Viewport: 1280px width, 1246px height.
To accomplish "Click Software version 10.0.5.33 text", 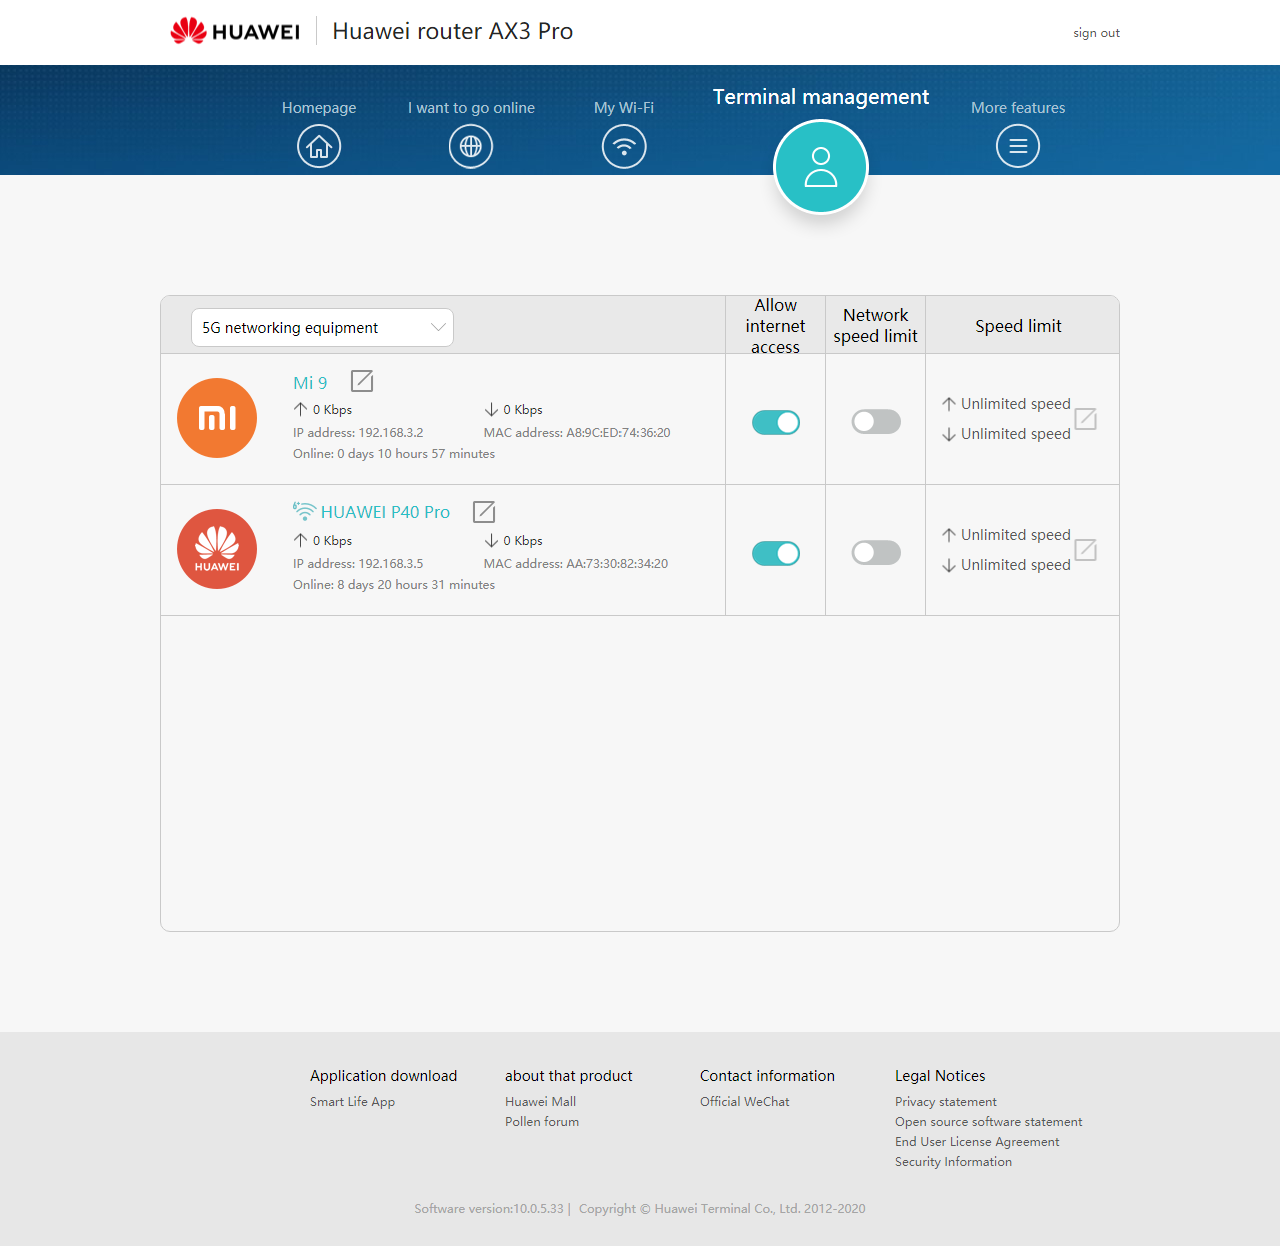I will (x=489, y=1209).
